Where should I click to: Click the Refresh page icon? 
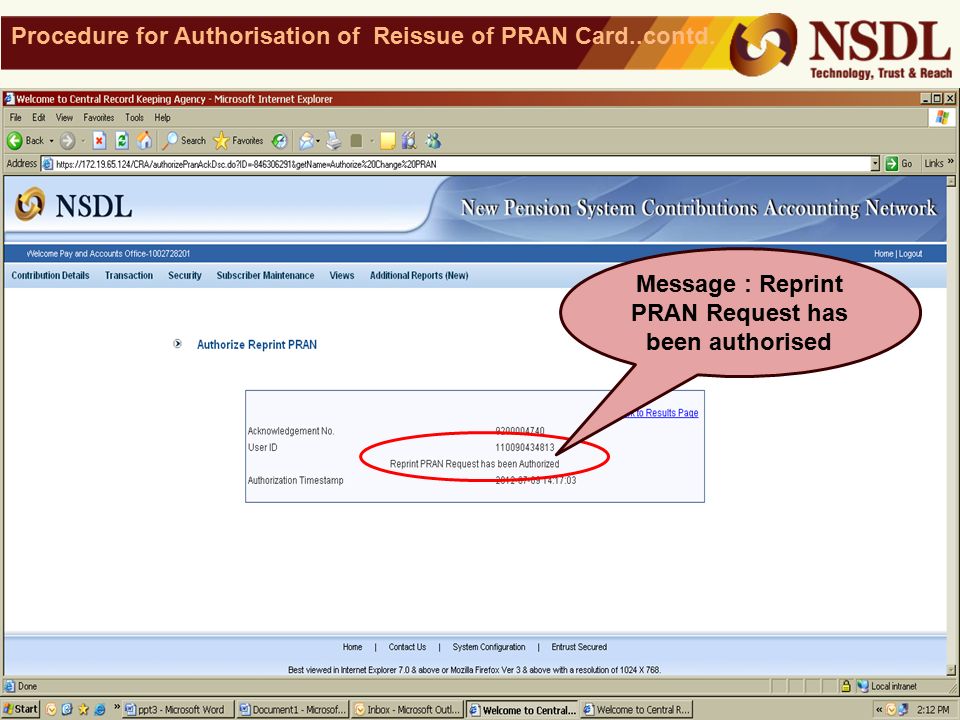tap(122, 141)
